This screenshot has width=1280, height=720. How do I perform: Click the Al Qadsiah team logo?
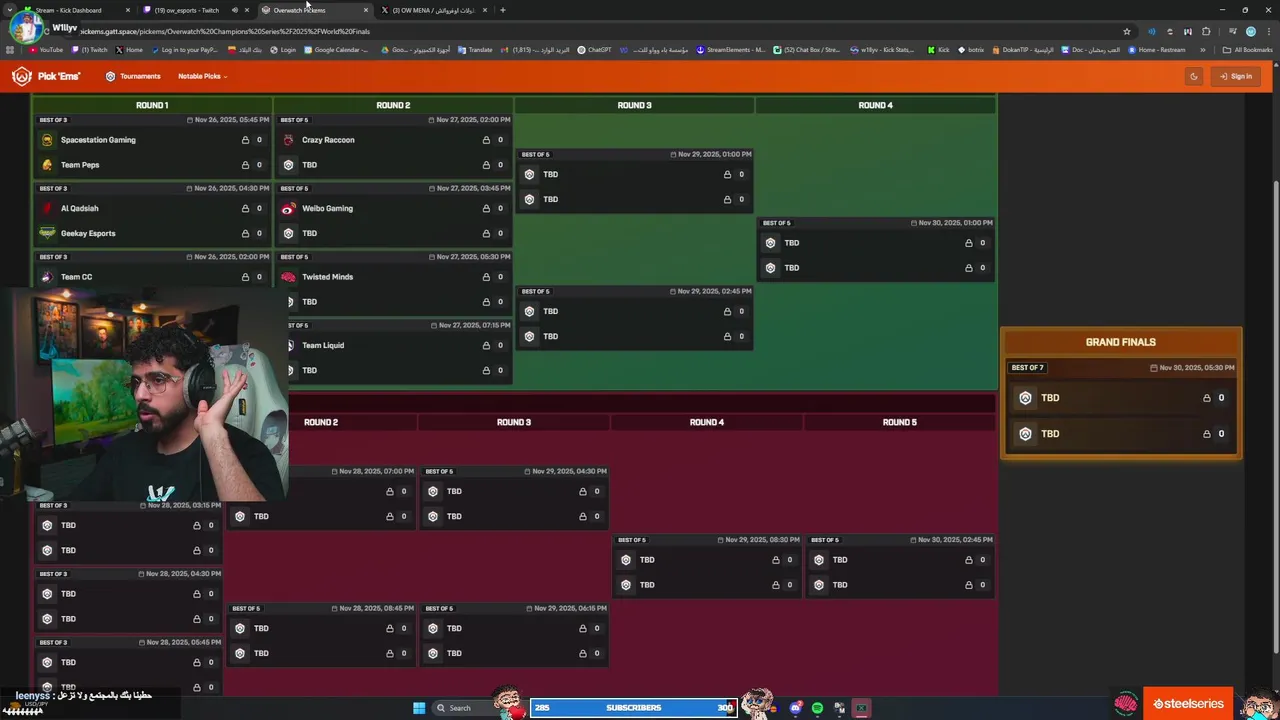tap(47, 208)
